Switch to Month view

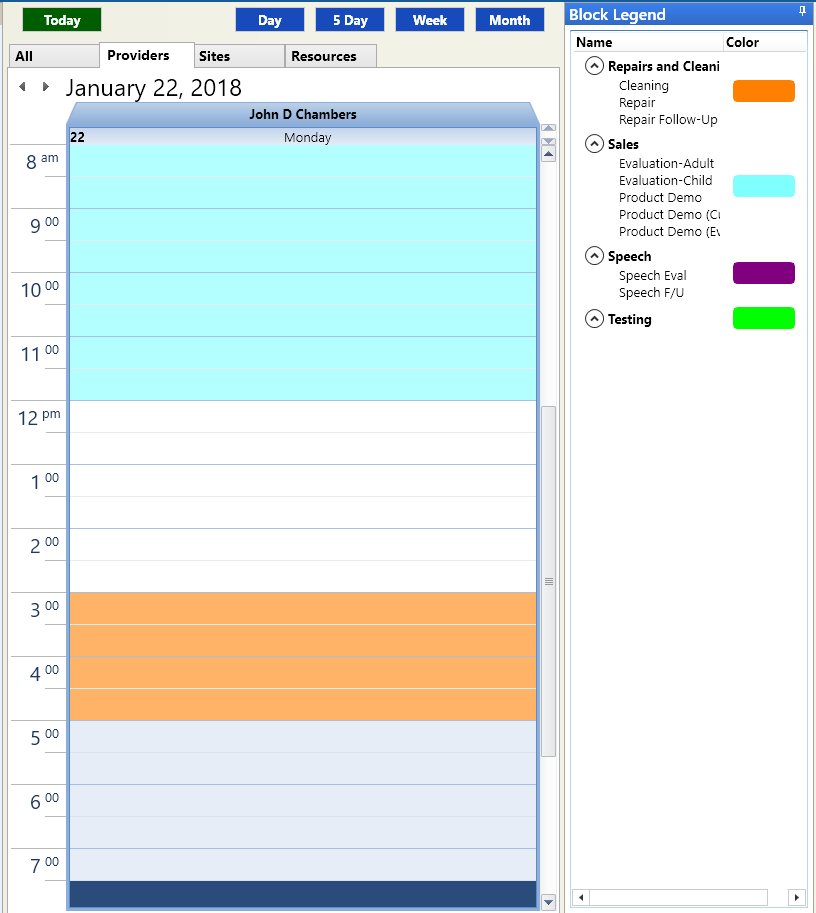click(x=510, y=20)
